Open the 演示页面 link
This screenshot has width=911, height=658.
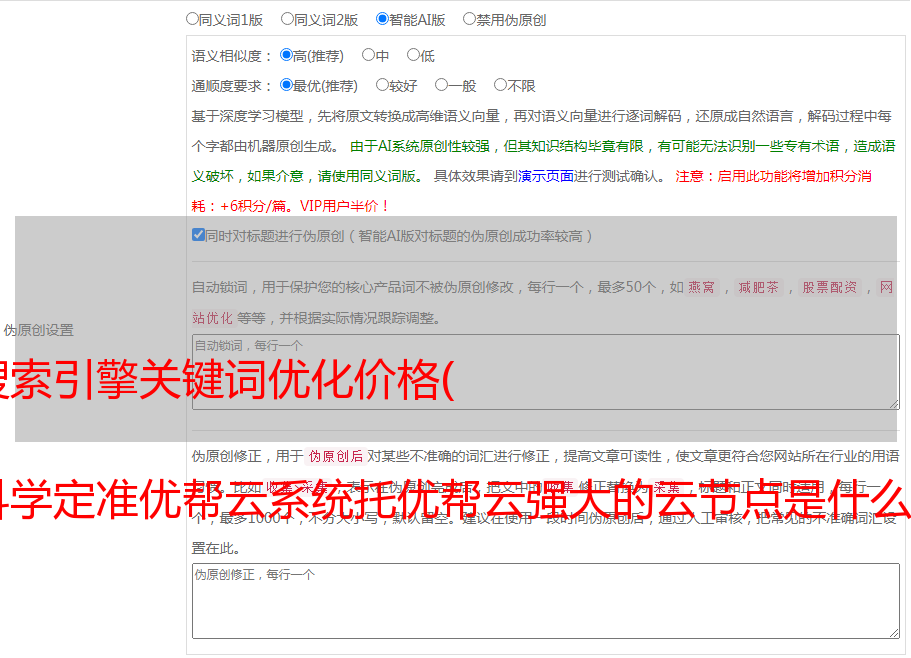tap(545, 176)
